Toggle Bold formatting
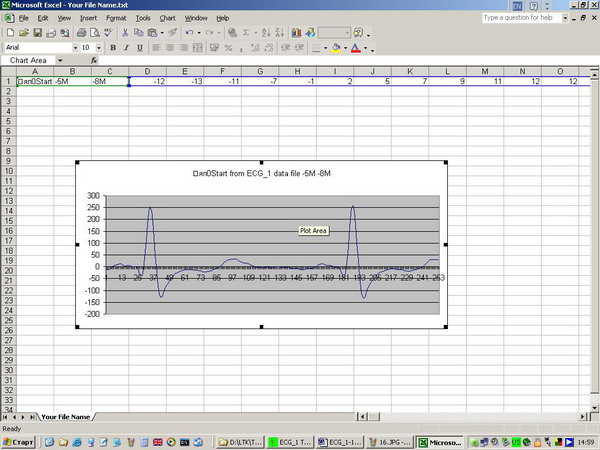Screen dimensions: 600x450 point(113,48)
